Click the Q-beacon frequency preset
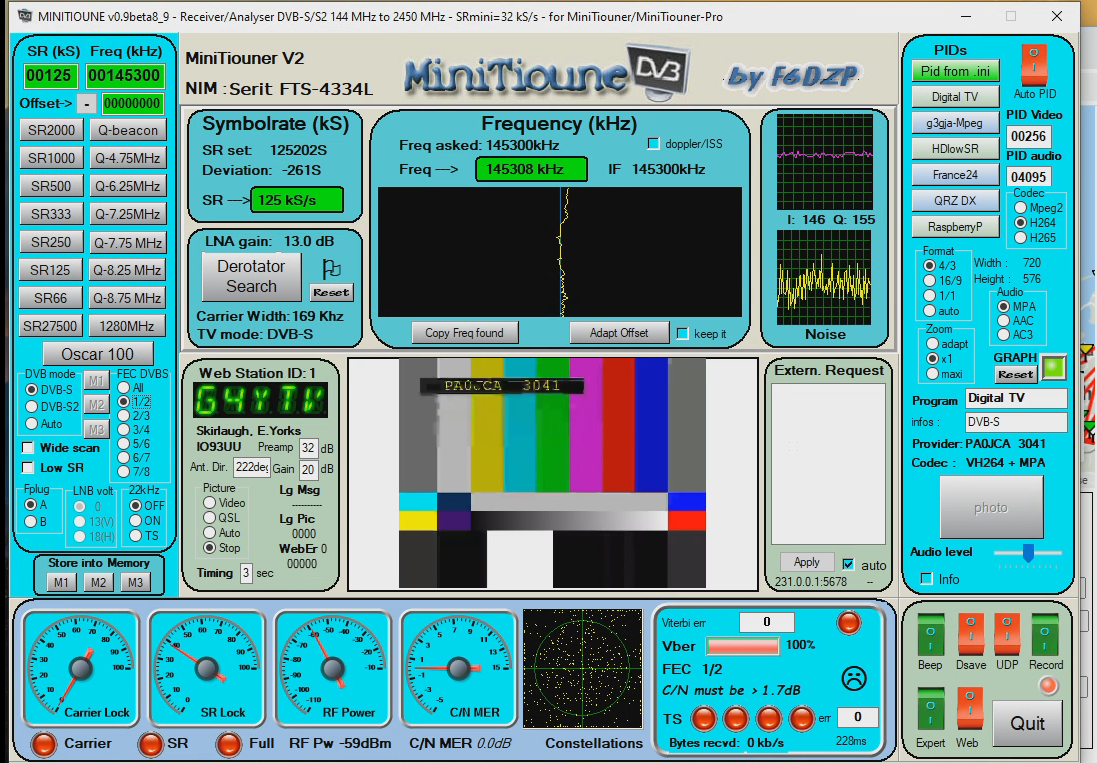 click(128, 130)
